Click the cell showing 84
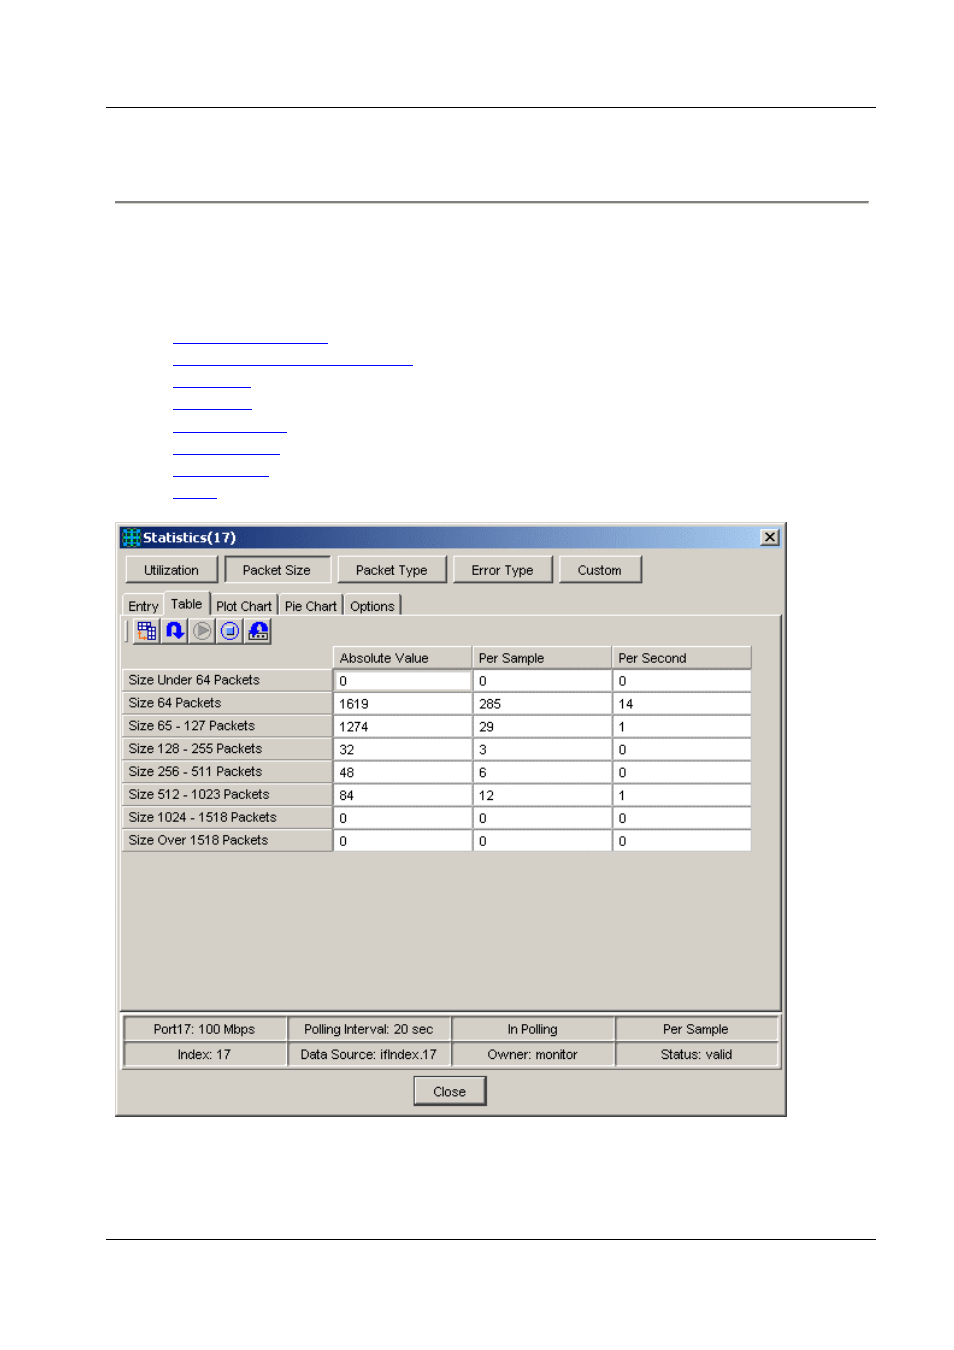Viewport: 954px width, 1350px height. click(402, 796)
